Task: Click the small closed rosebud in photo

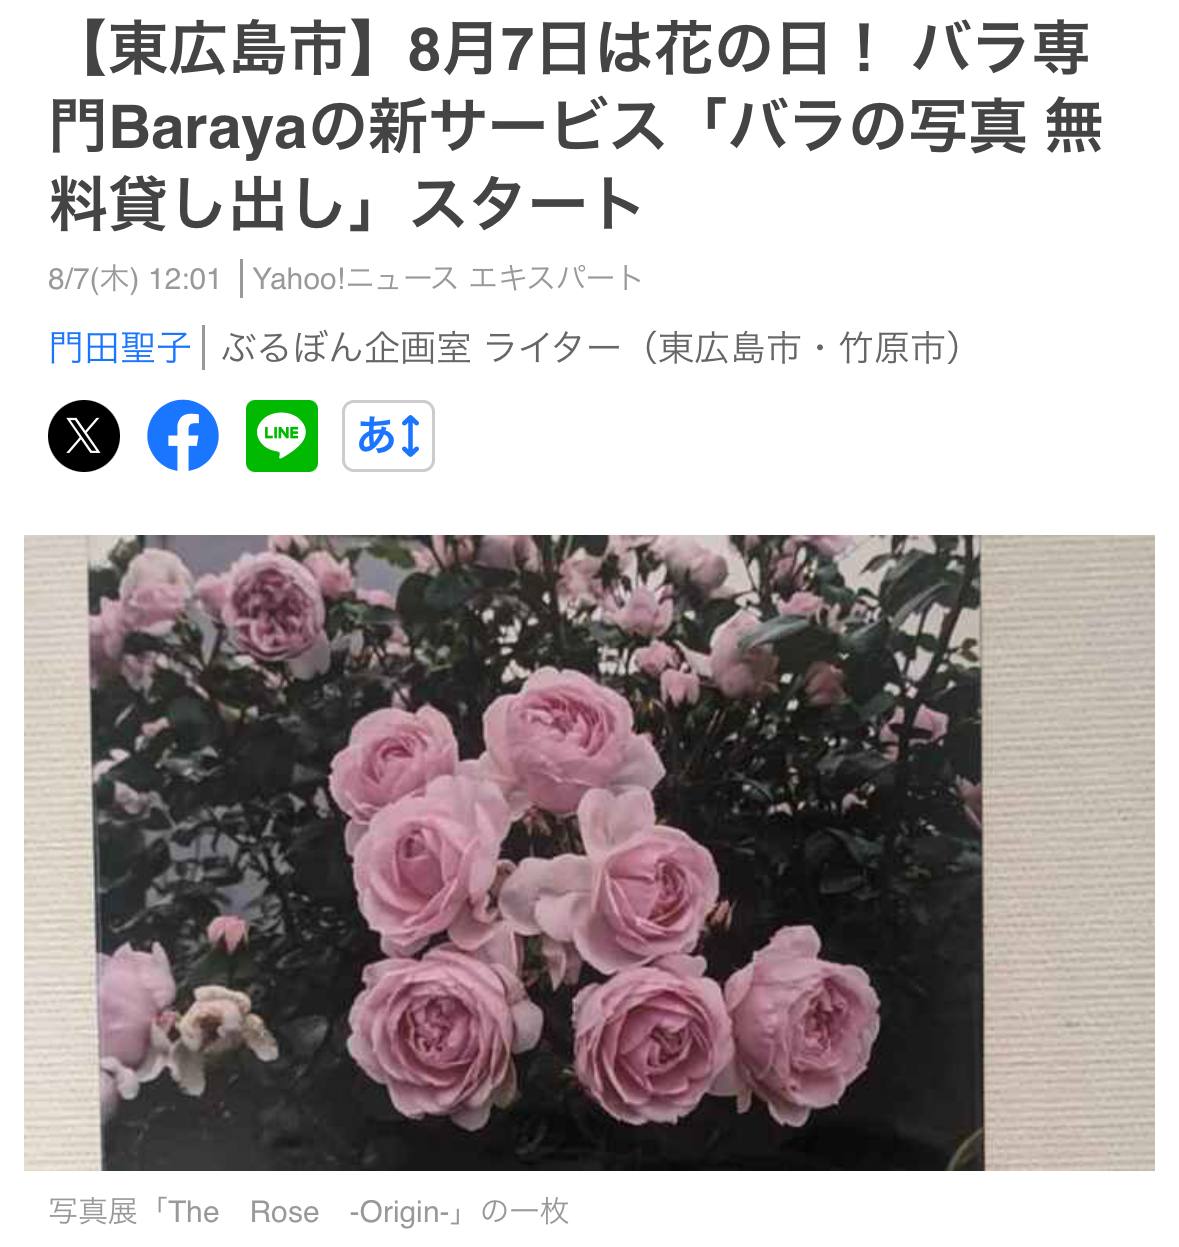Action: (227, 934)
